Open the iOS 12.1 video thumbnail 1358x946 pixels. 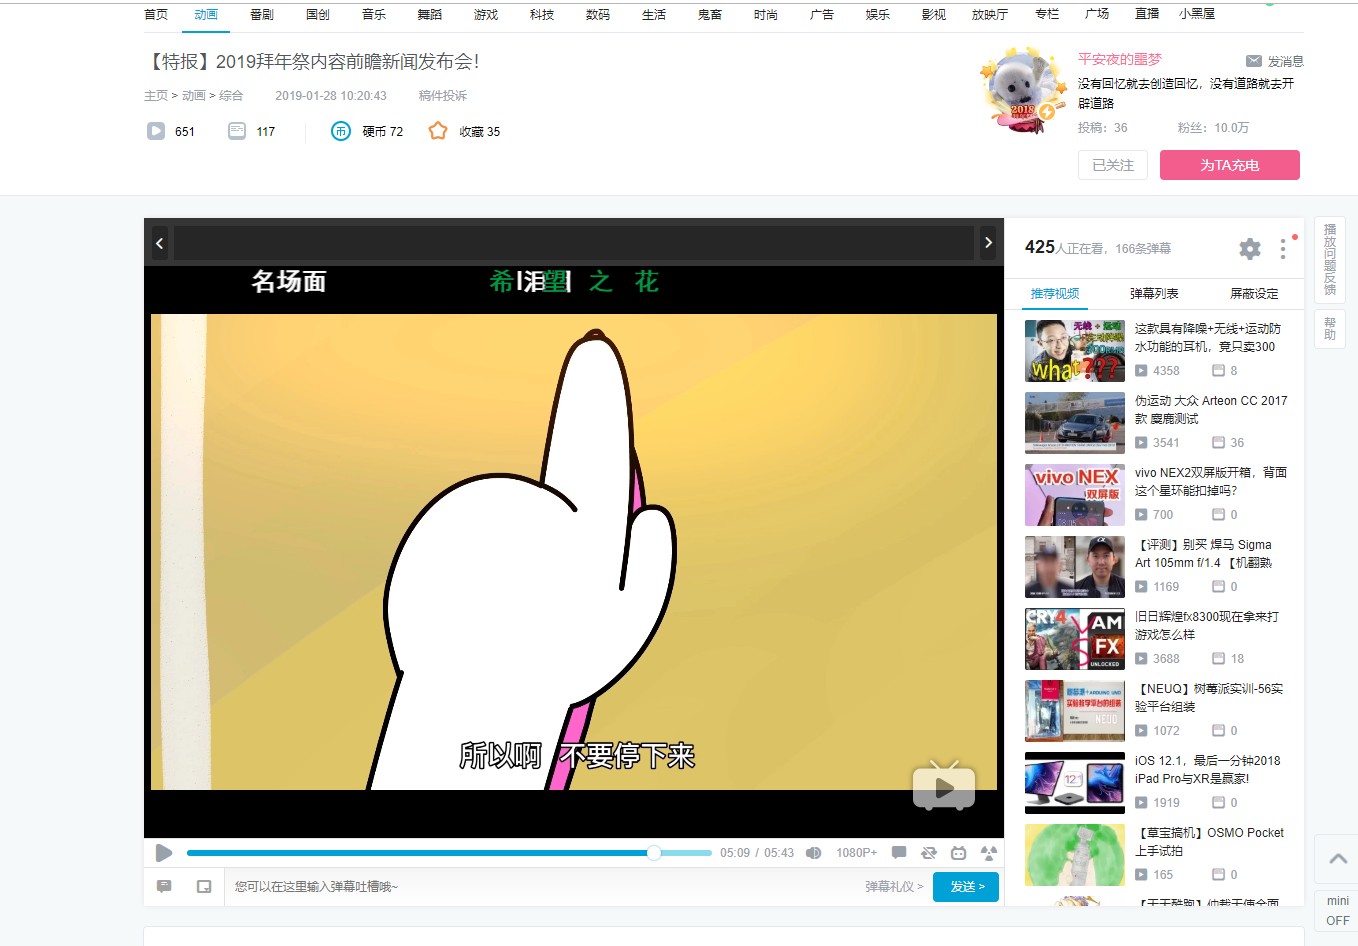click(x=1075, y=783)
